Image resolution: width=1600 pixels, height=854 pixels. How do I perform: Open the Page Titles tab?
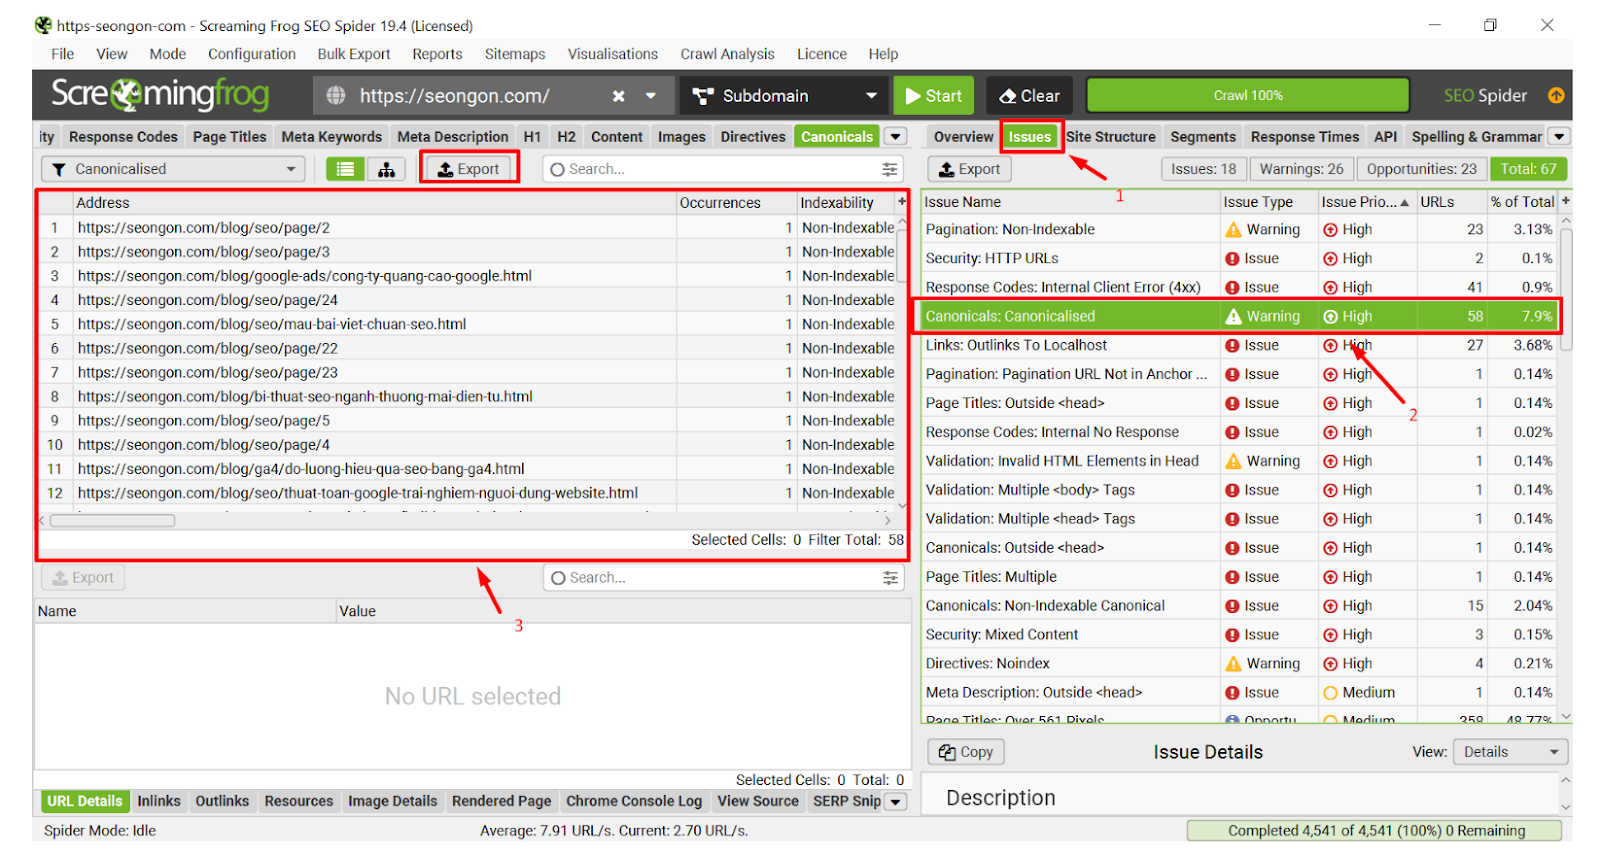[x=229, y=137]
